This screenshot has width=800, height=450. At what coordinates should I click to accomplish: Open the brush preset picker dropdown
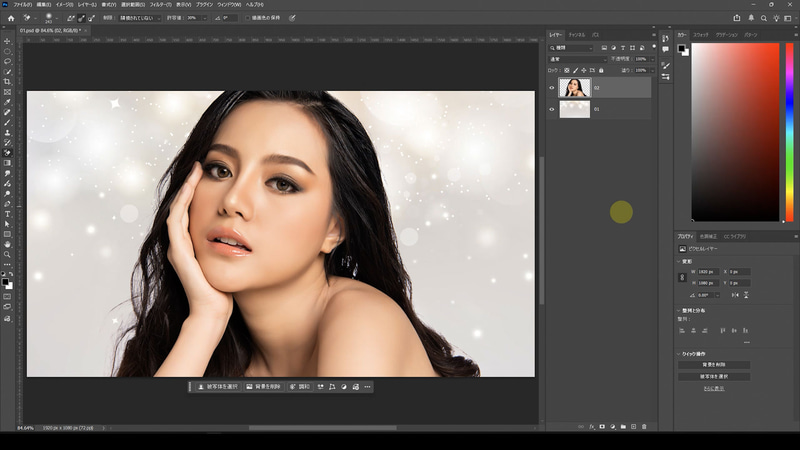pyautogui.click(x=56, y=18)
